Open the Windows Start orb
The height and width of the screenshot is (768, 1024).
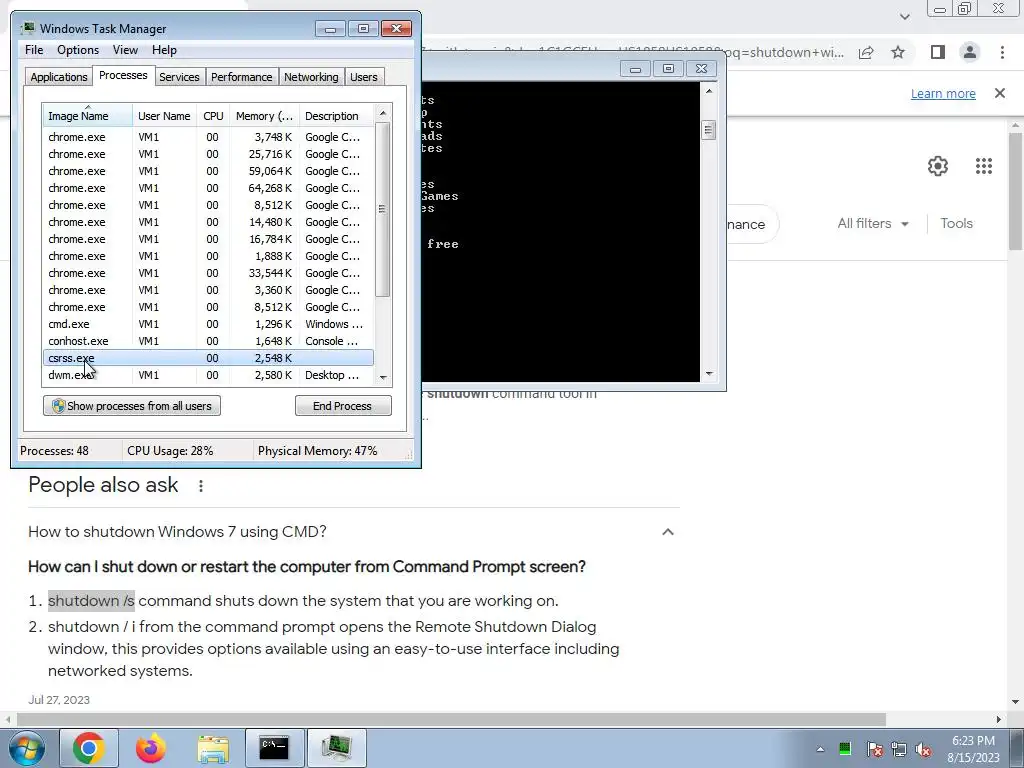coord(26,748)
